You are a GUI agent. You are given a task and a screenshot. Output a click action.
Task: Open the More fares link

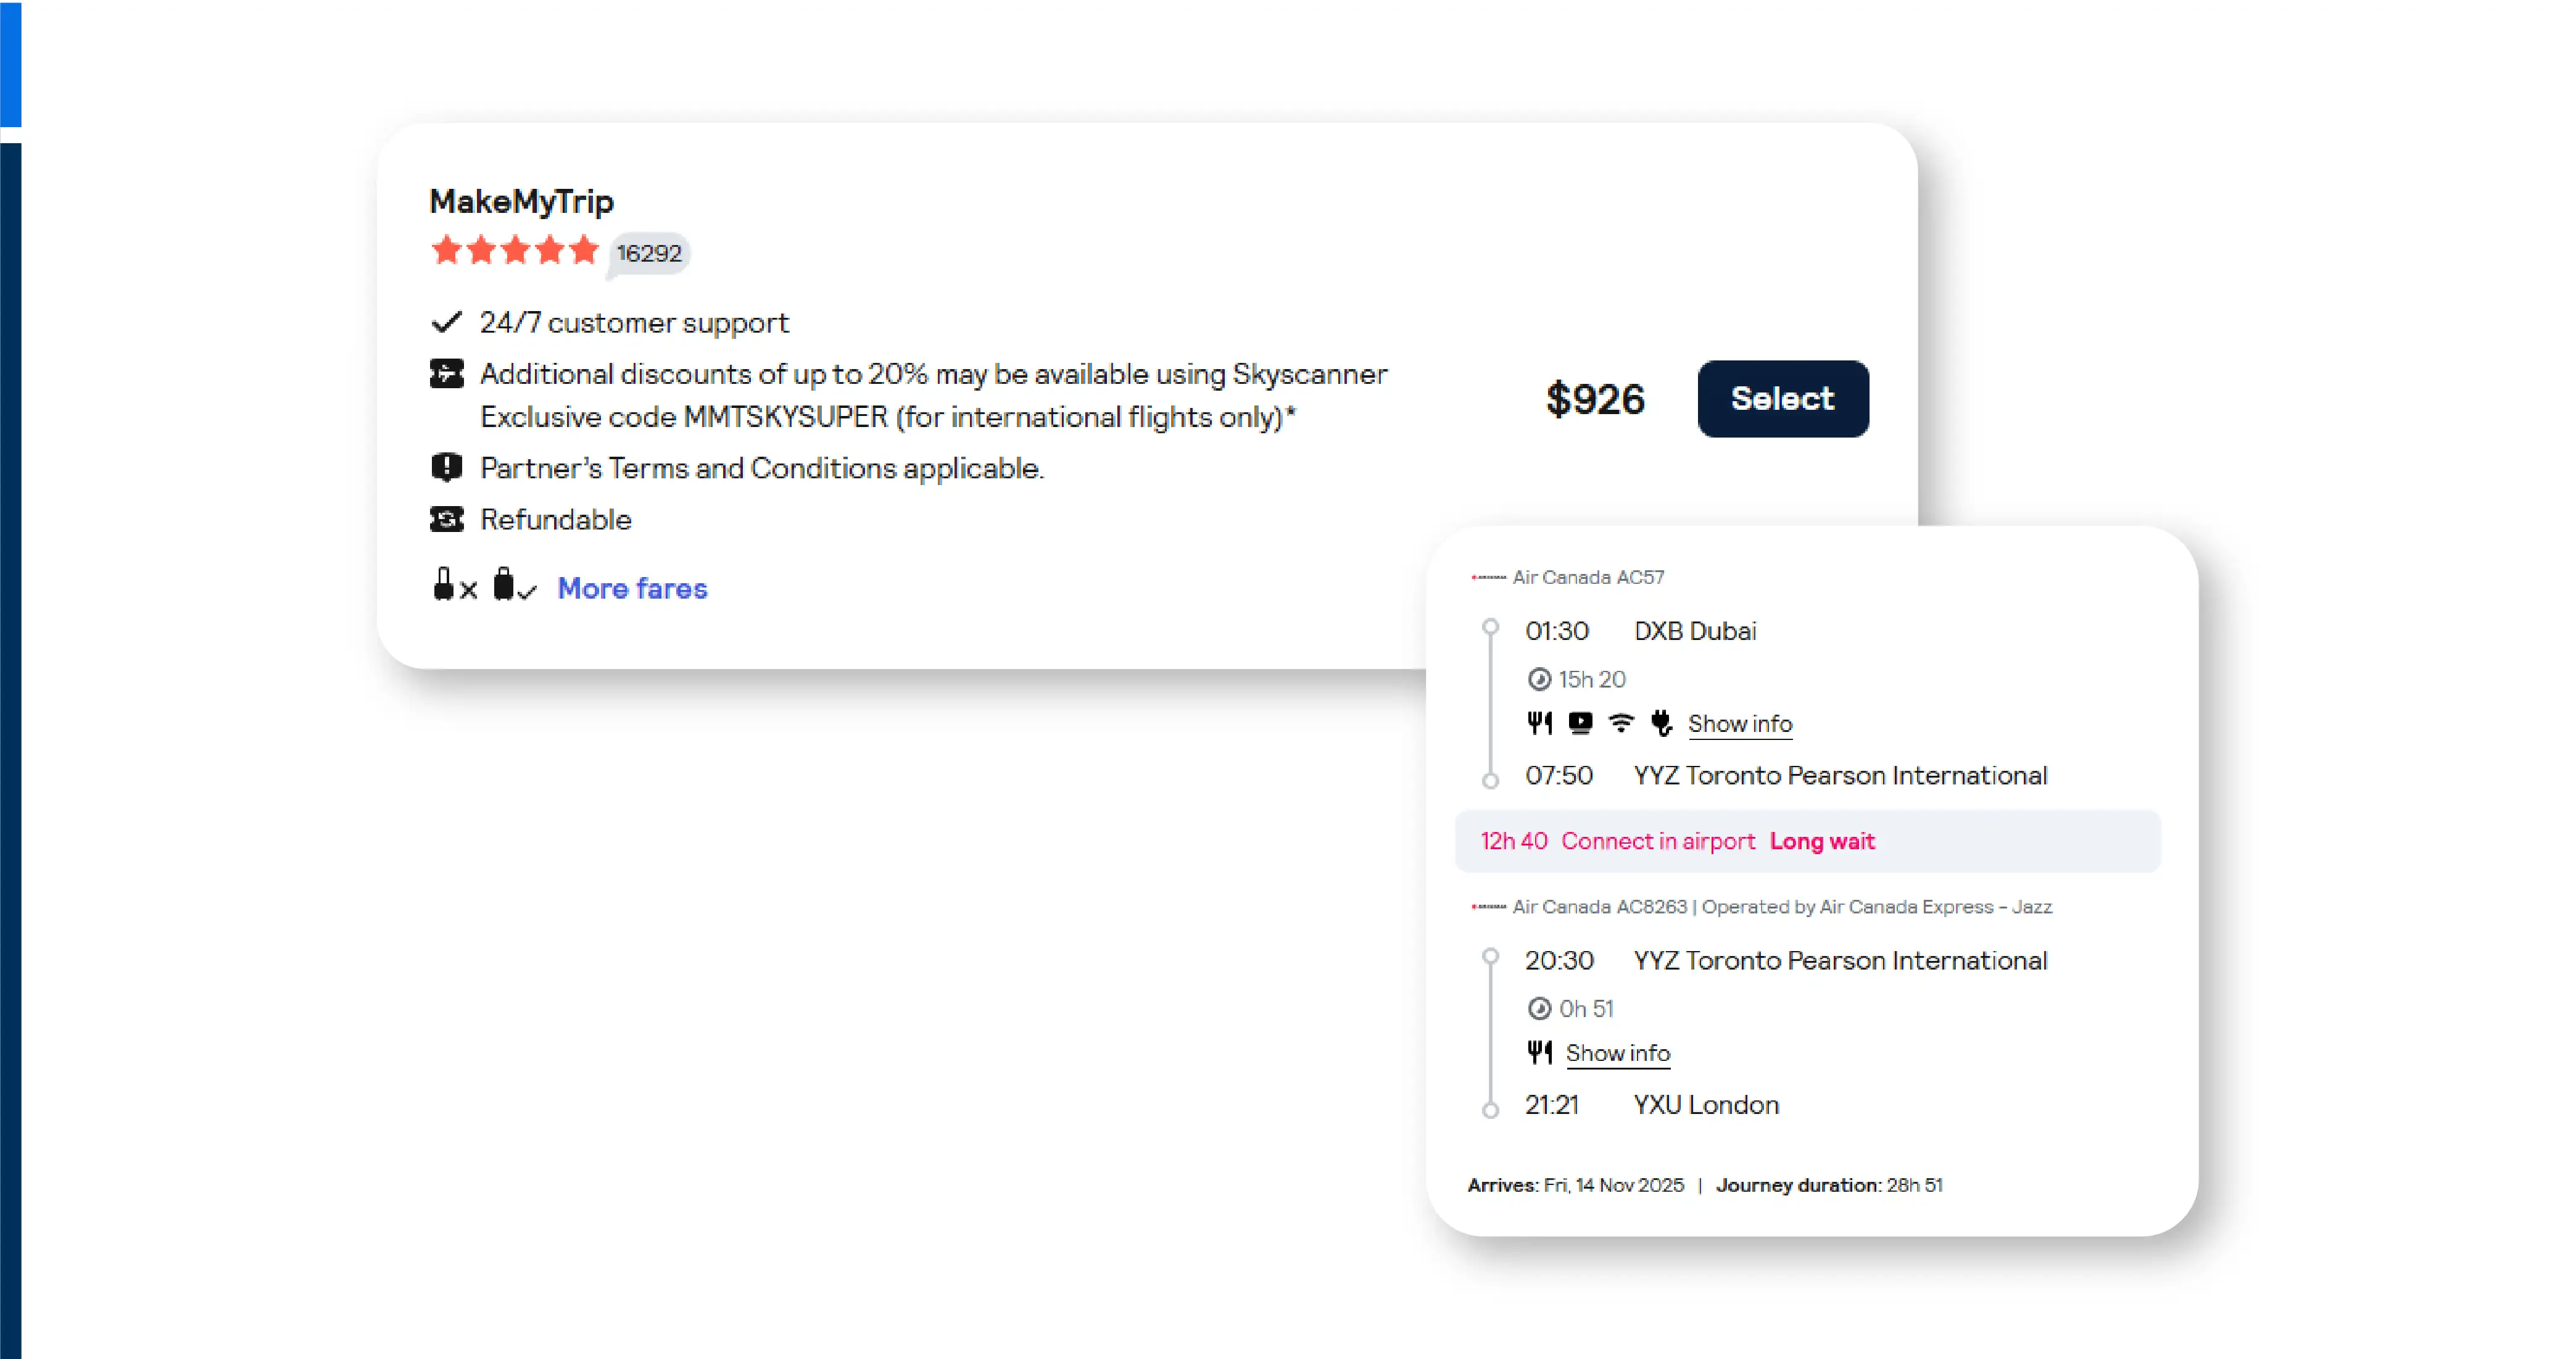click(x=632, y=588)
